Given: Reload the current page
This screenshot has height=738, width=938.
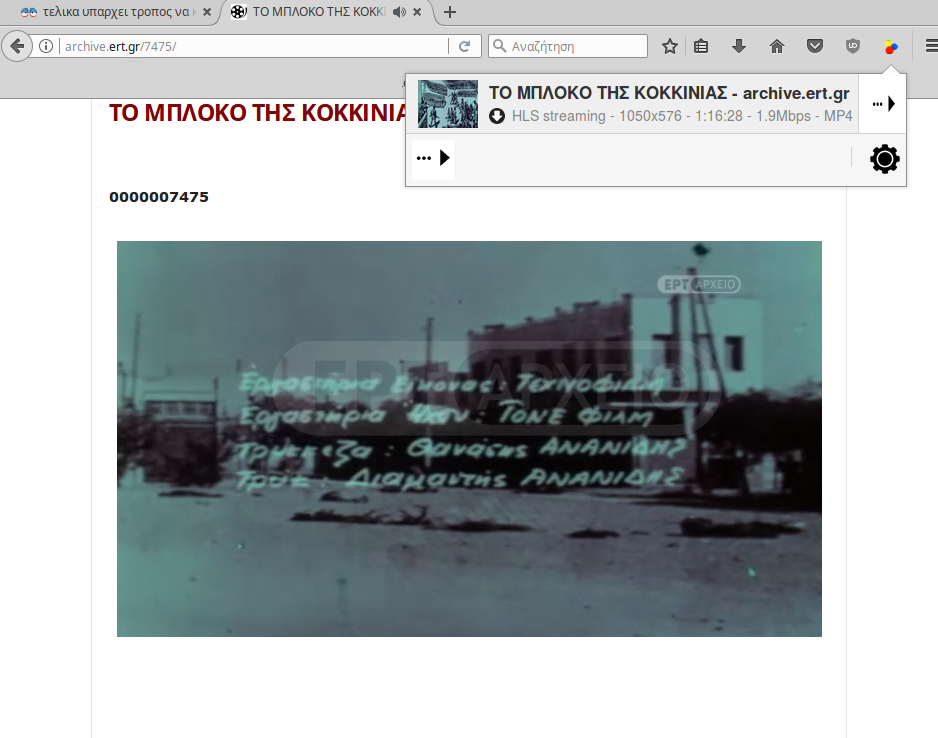Looking at the screenshot, I should tap(464, 46).
